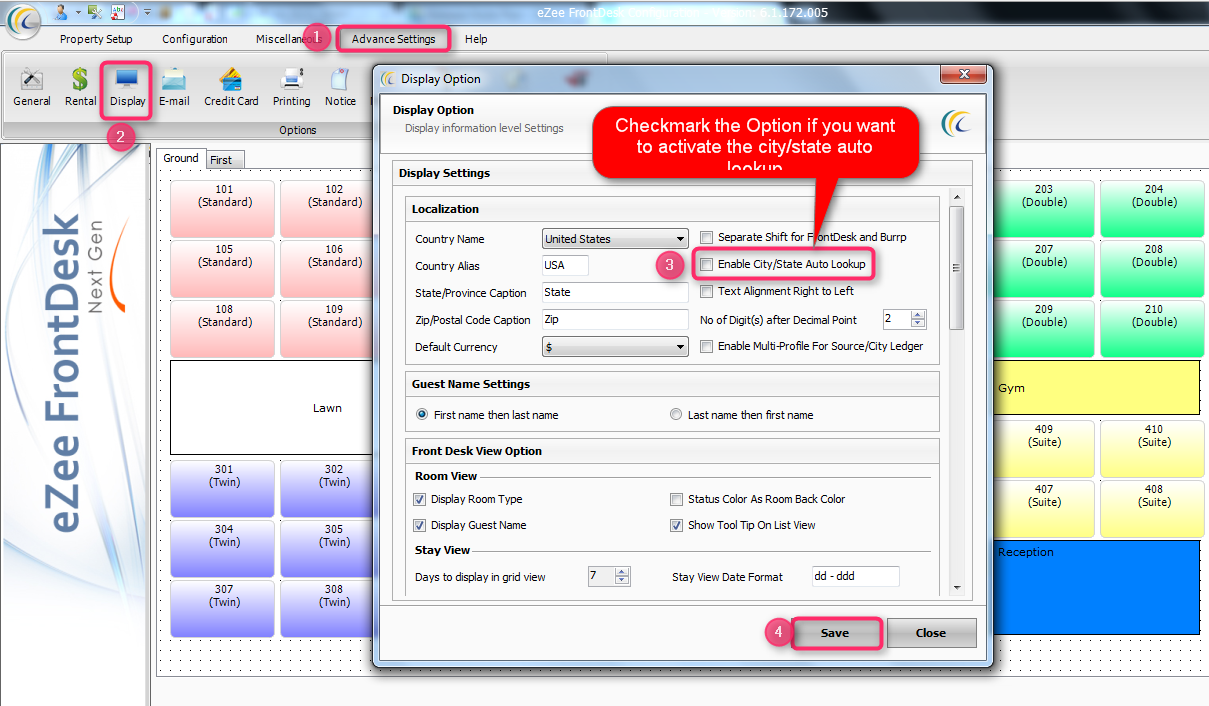
Task: Click the Close button in dialog
Action: point(931,633)
